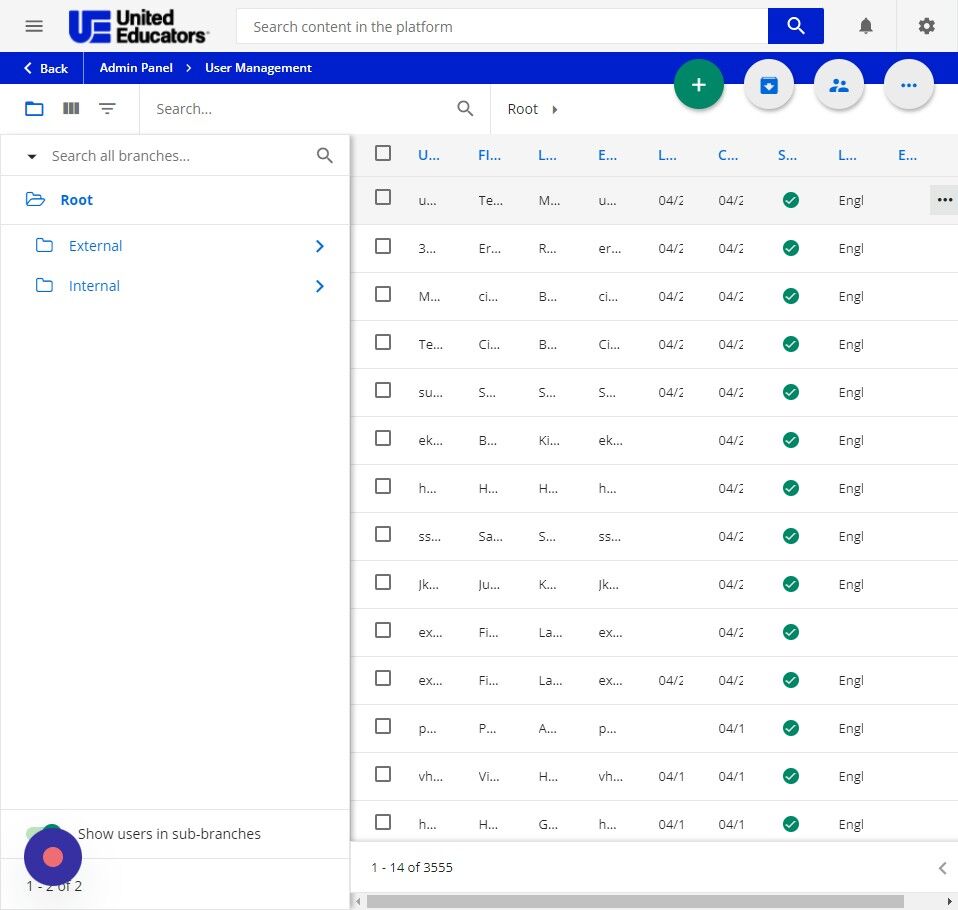
Task: Click the External folder icon
Action: (44, 246)
